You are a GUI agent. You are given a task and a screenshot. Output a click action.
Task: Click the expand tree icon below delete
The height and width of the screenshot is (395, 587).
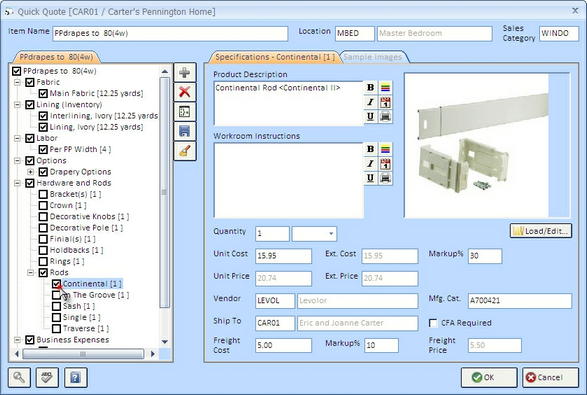coord(185,112)
